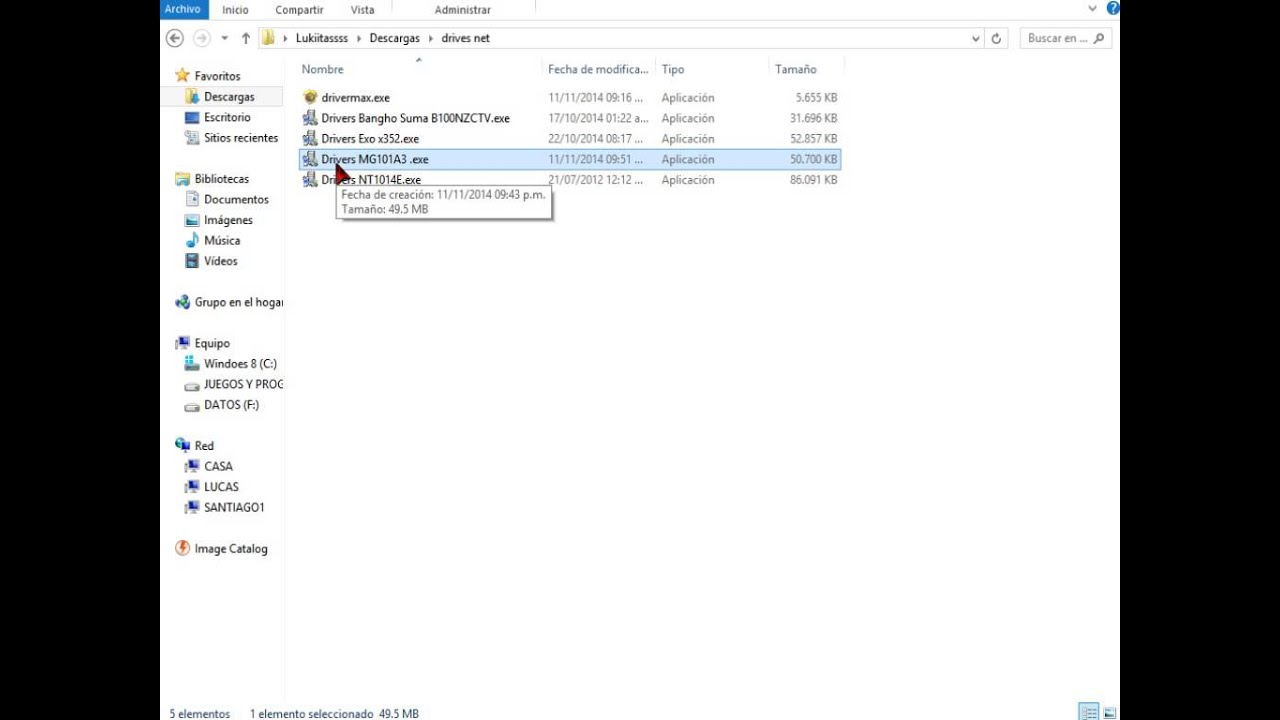The width and height of the screenshot is (1280, 720).
Task: Open the address bar history dropdown
Action: click(x=976, y=38)
